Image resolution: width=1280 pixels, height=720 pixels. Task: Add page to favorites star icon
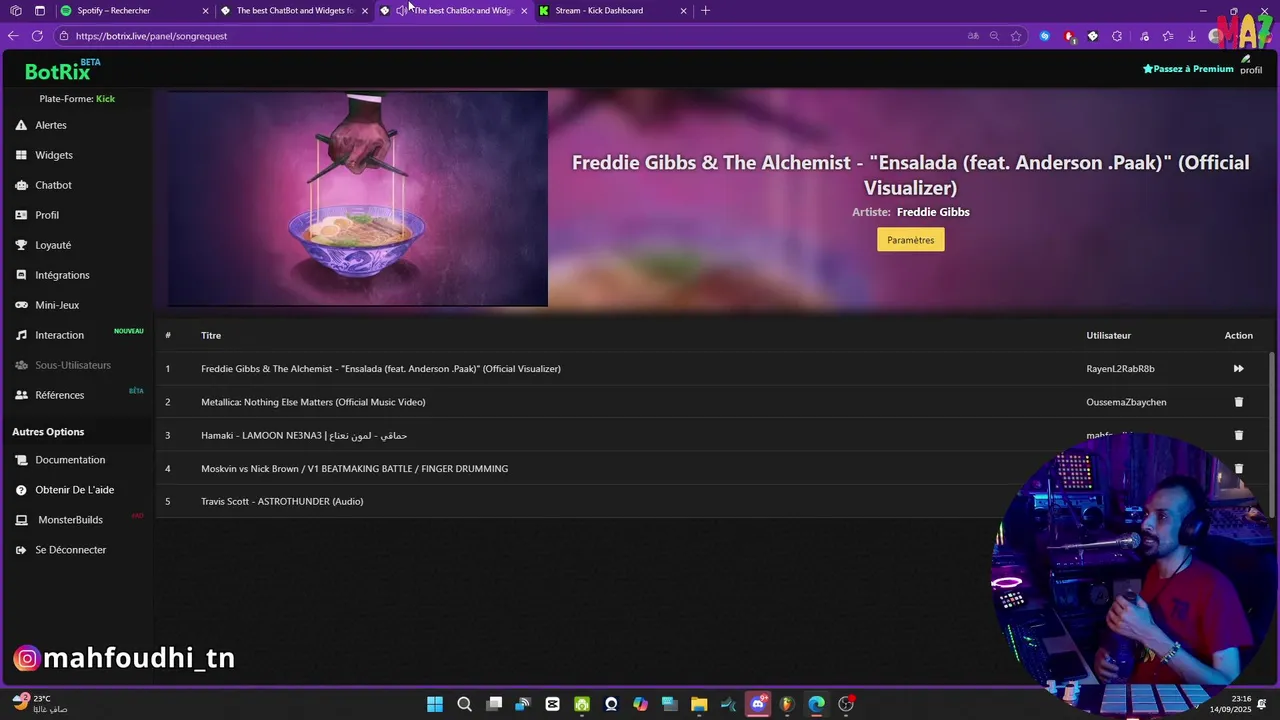(1016, 36)
